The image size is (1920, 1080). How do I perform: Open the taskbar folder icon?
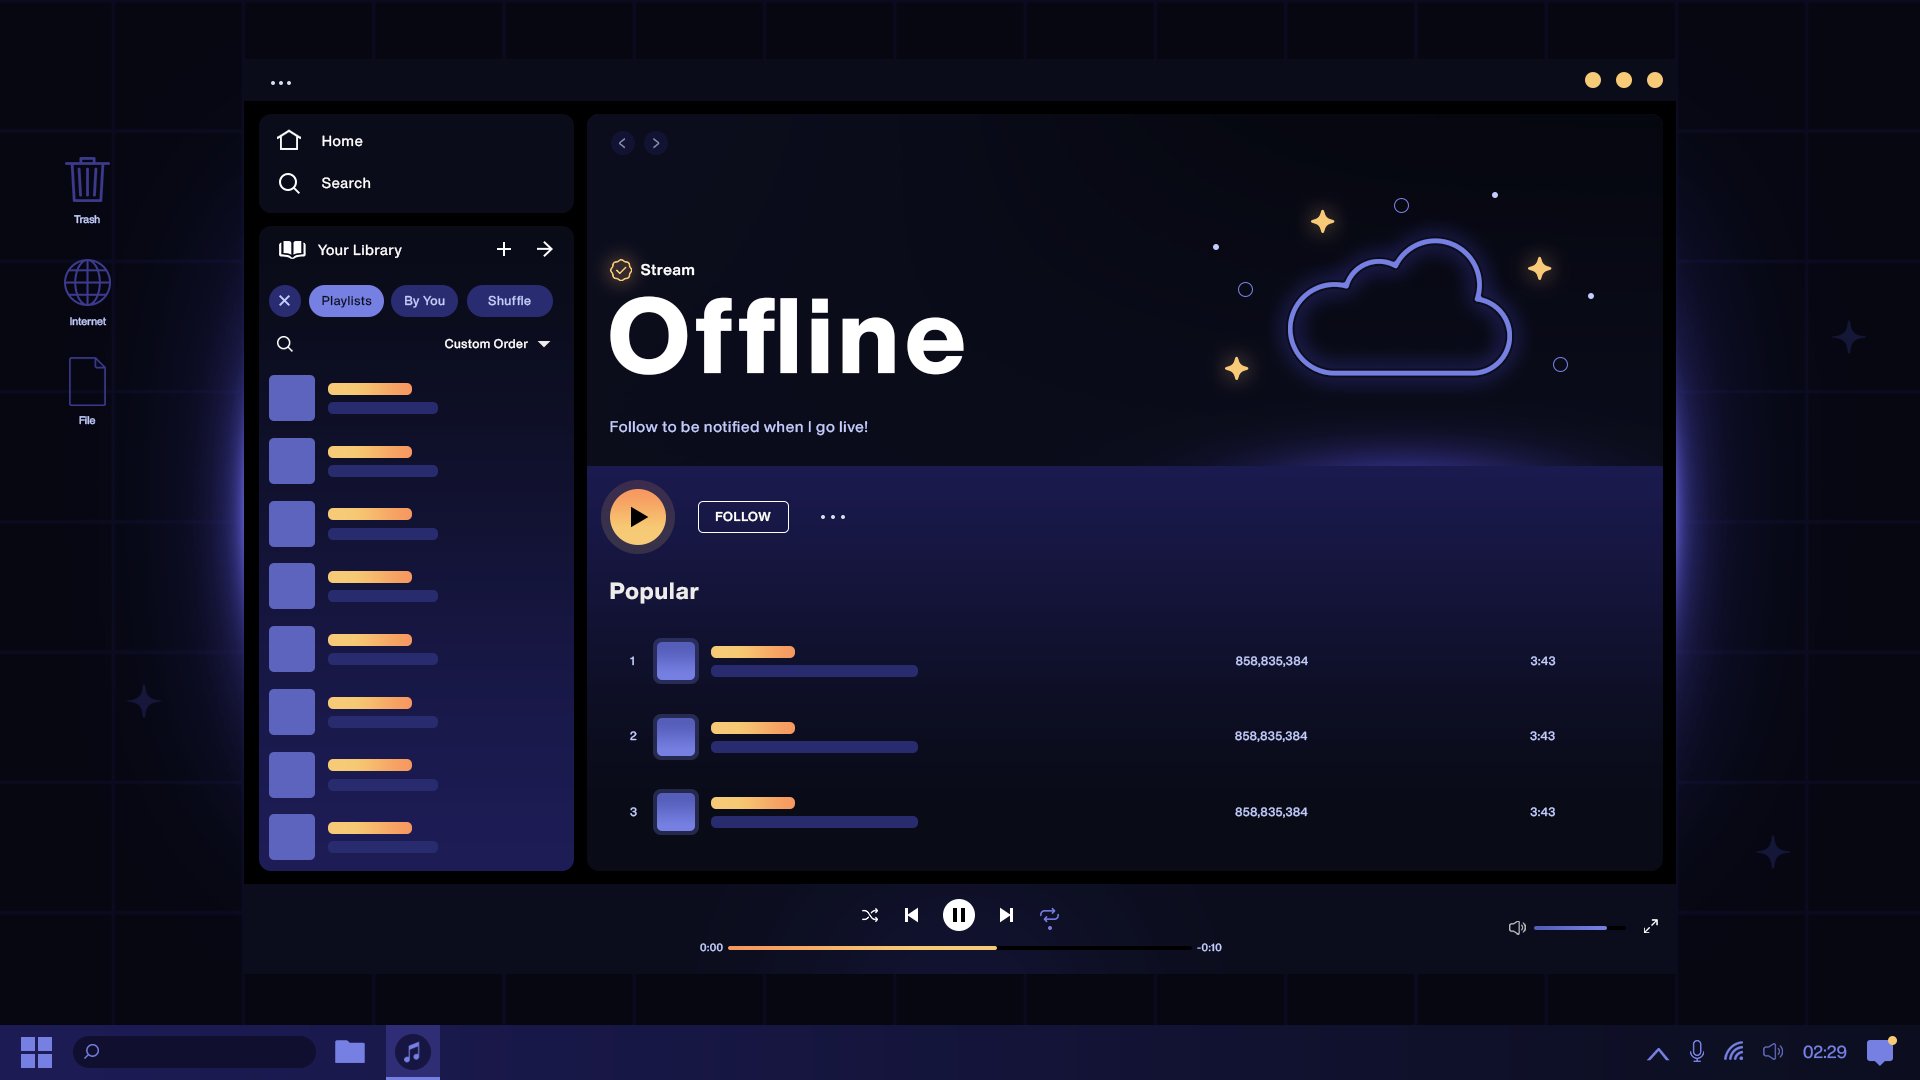point(350,1052)
